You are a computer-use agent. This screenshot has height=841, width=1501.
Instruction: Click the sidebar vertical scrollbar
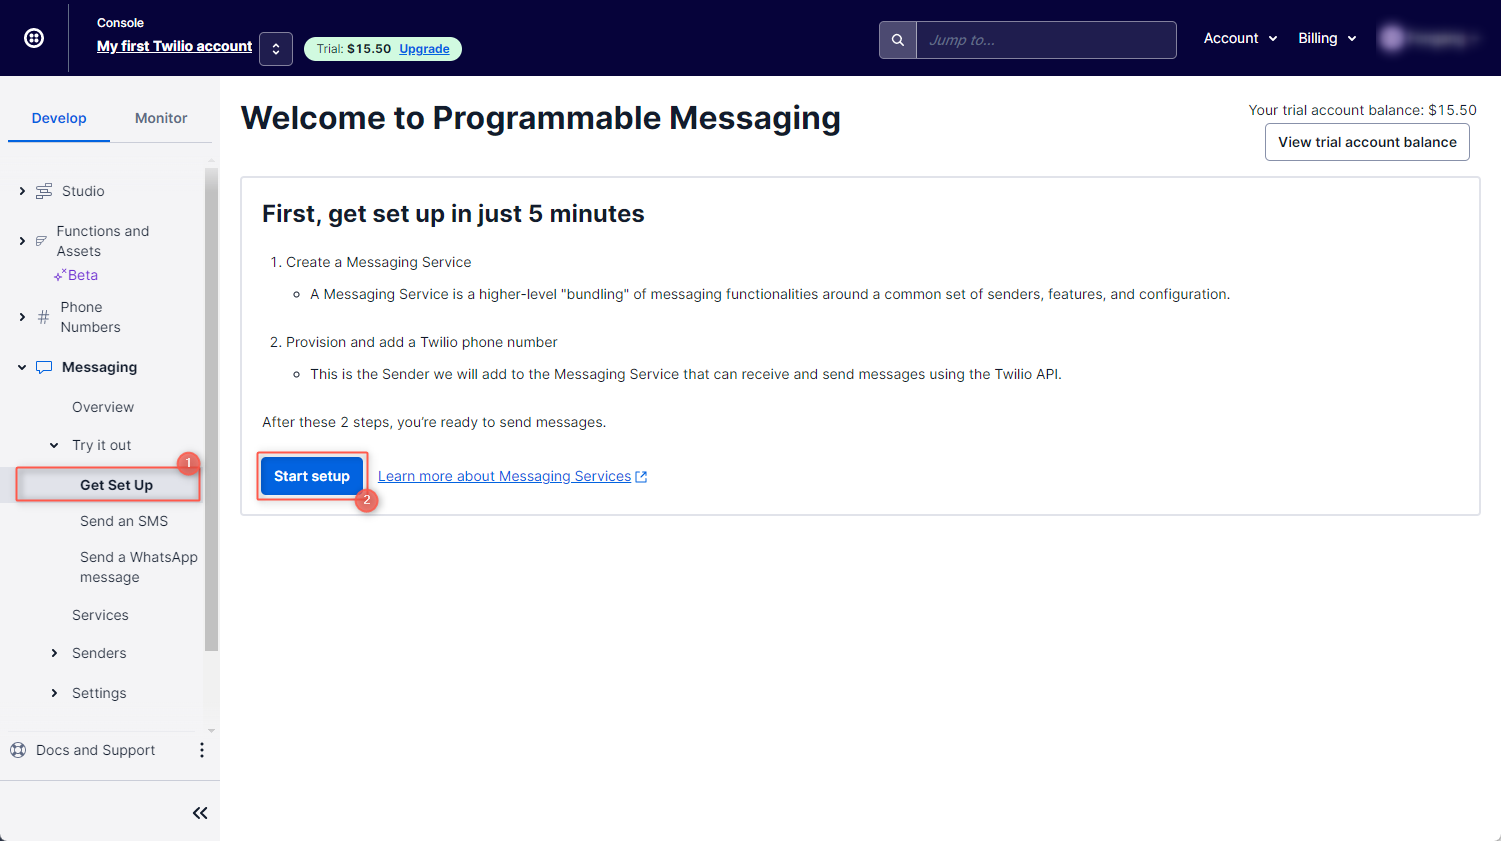tap(211, 410)
